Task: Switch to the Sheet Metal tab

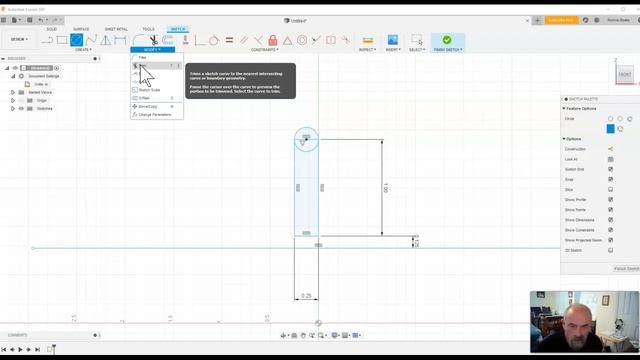Action: pos(116,29)
